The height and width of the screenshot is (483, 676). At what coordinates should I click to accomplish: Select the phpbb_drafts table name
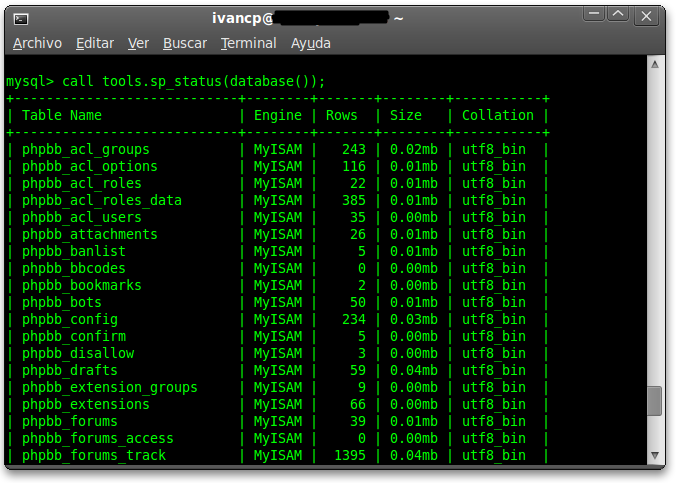pyautogui.click(x=70, y=370)
